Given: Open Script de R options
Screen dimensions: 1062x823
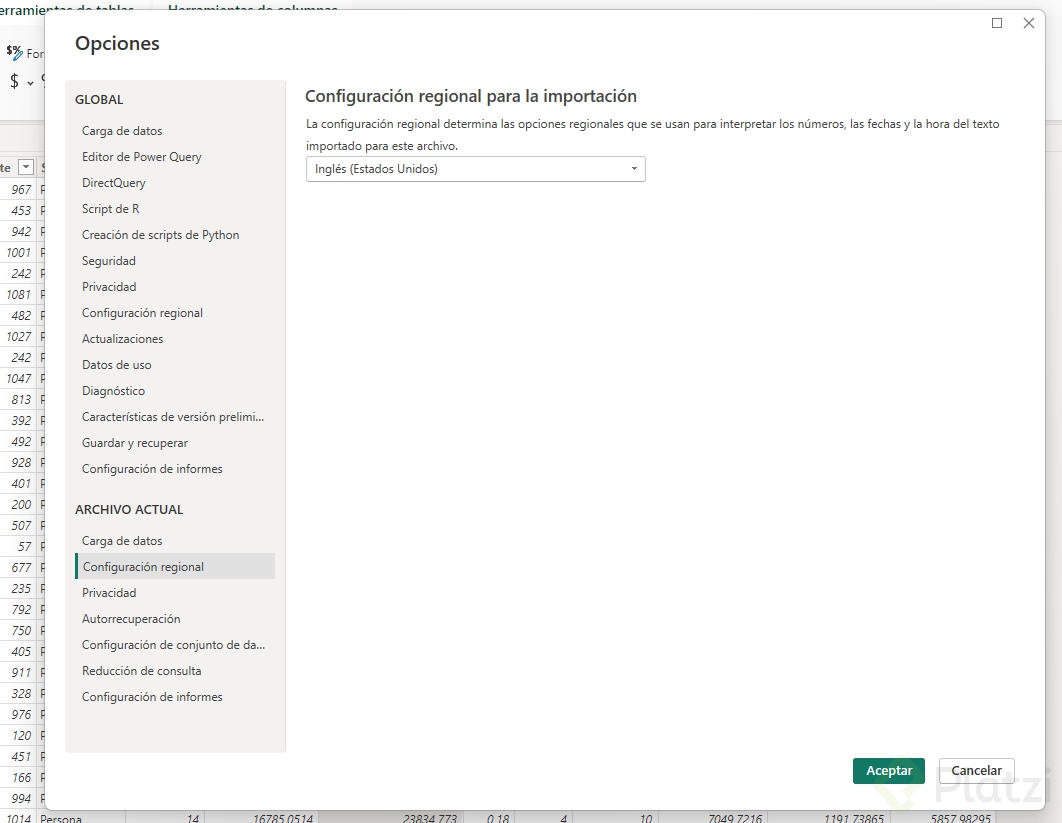Looking at the screenshot, I should 111,209.
